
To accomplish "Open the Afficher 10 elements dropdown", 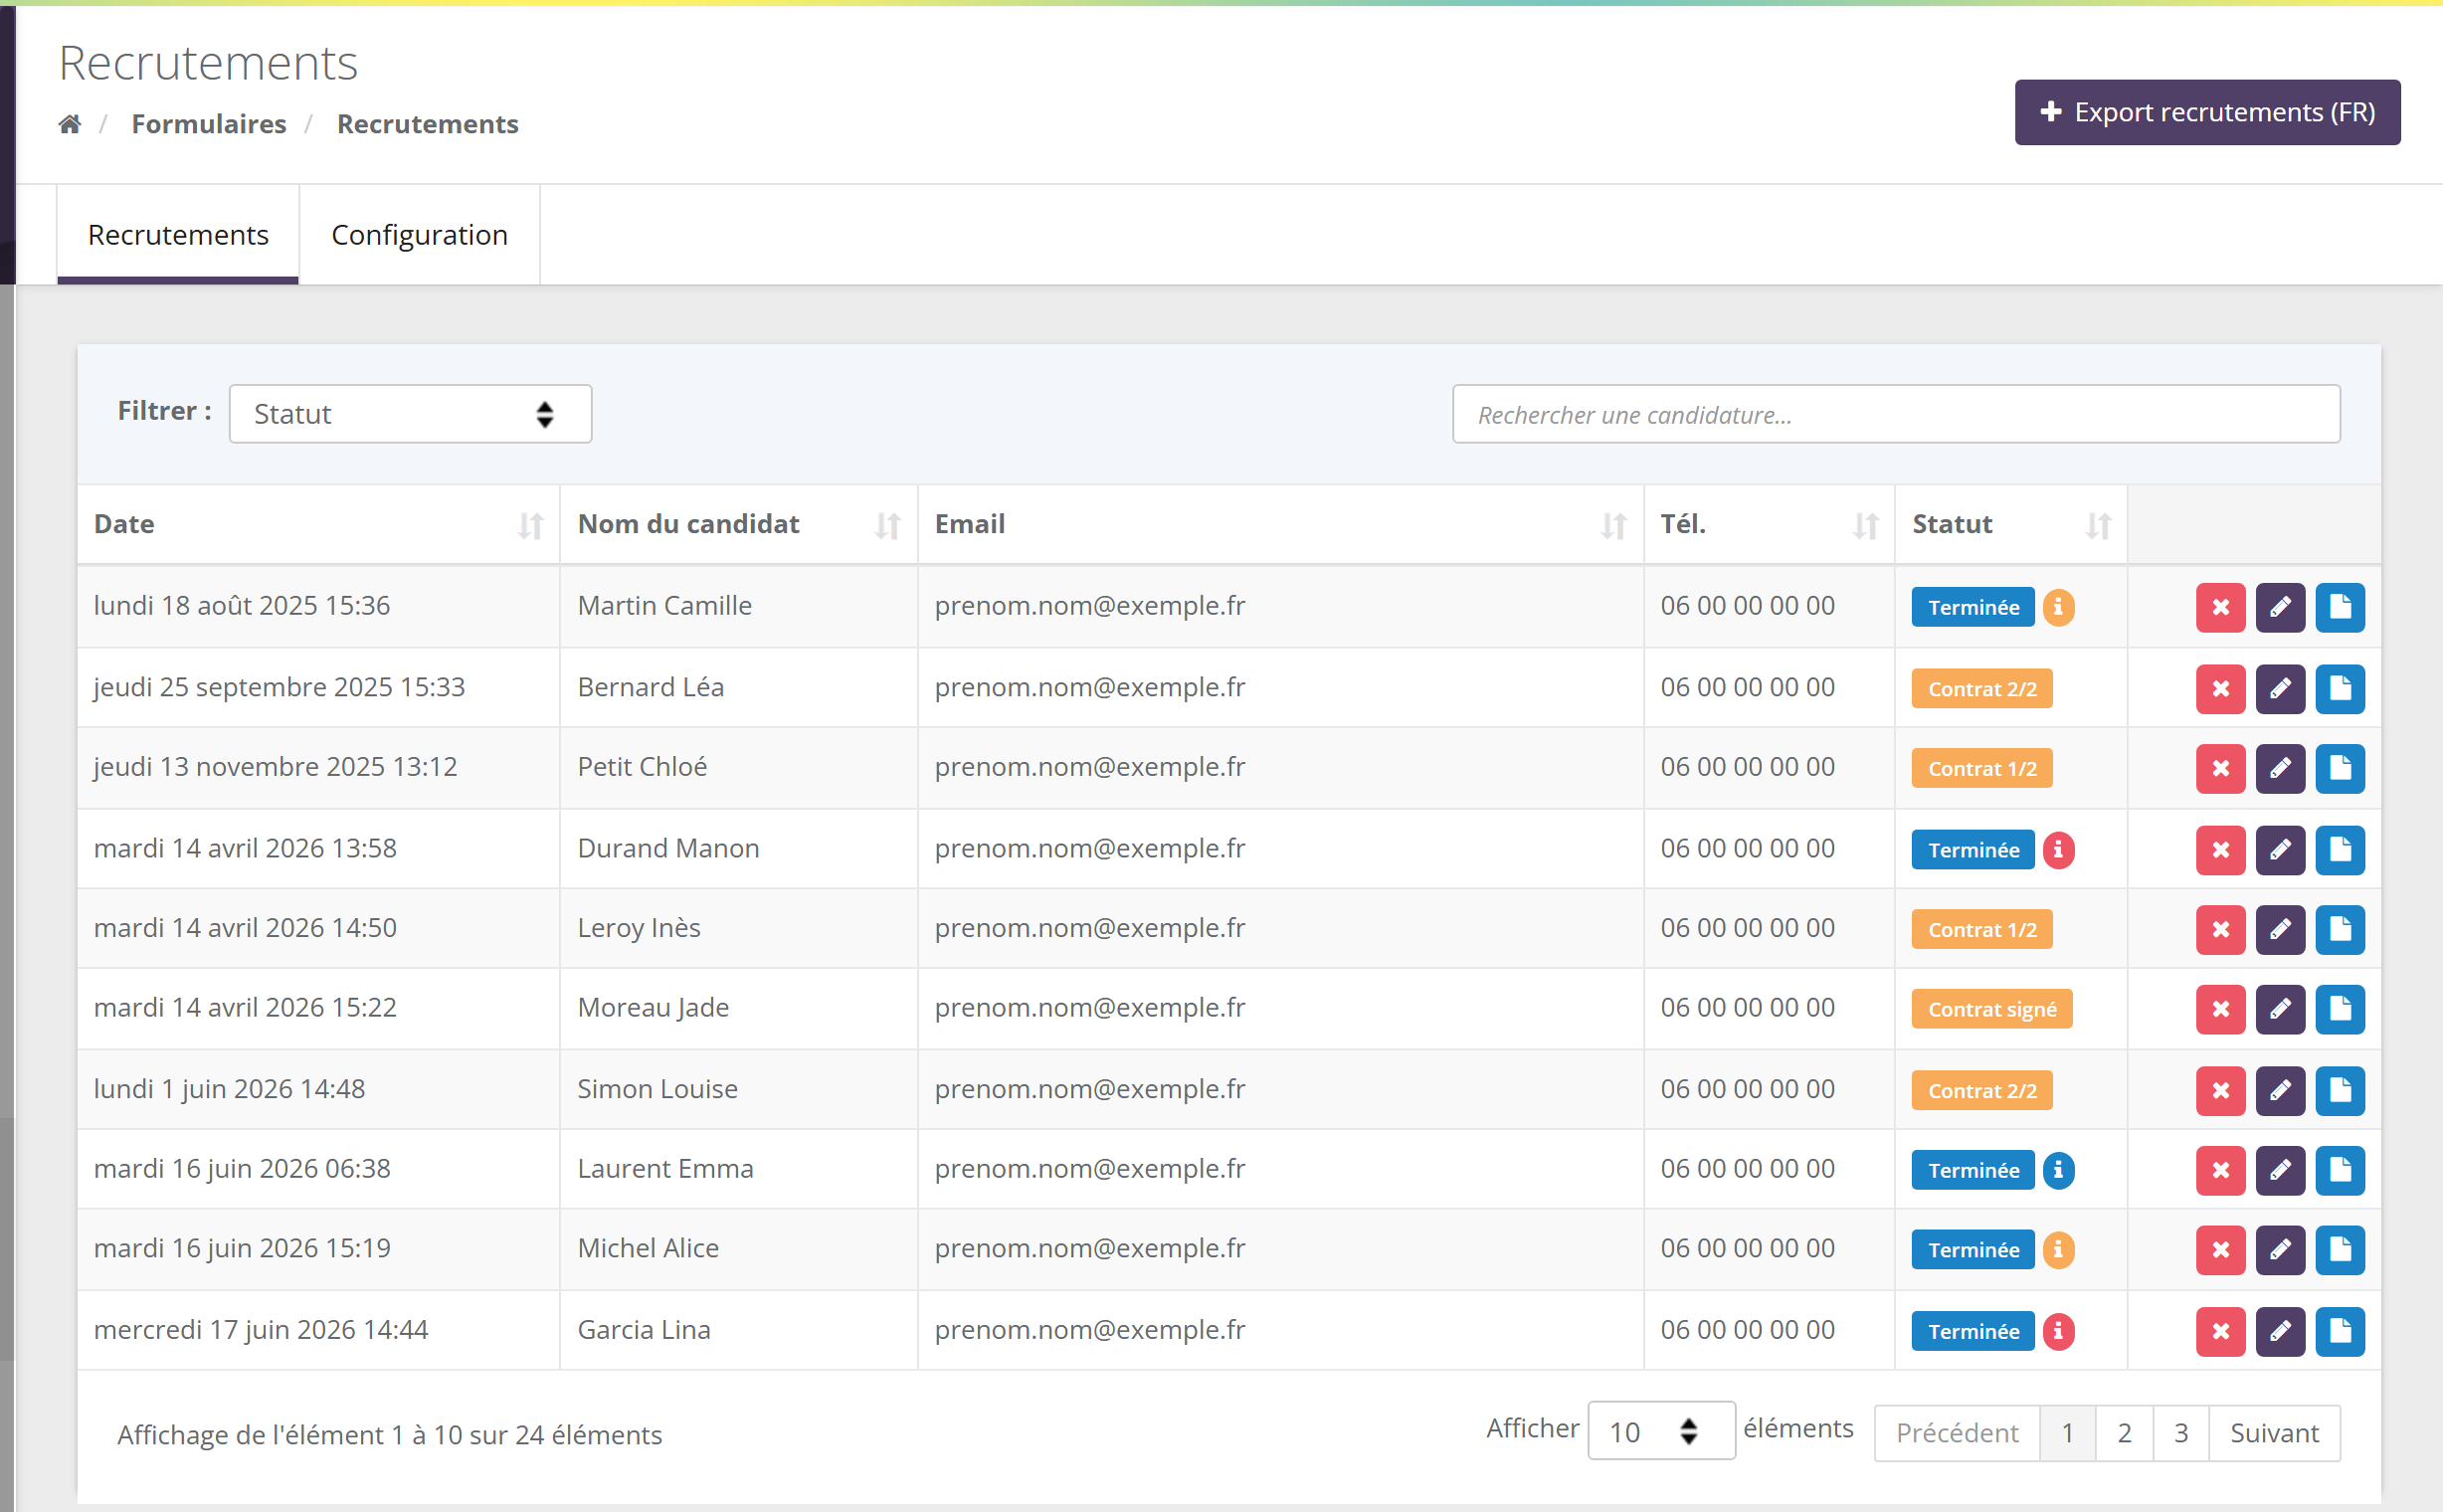I will coord(1660,1431).
